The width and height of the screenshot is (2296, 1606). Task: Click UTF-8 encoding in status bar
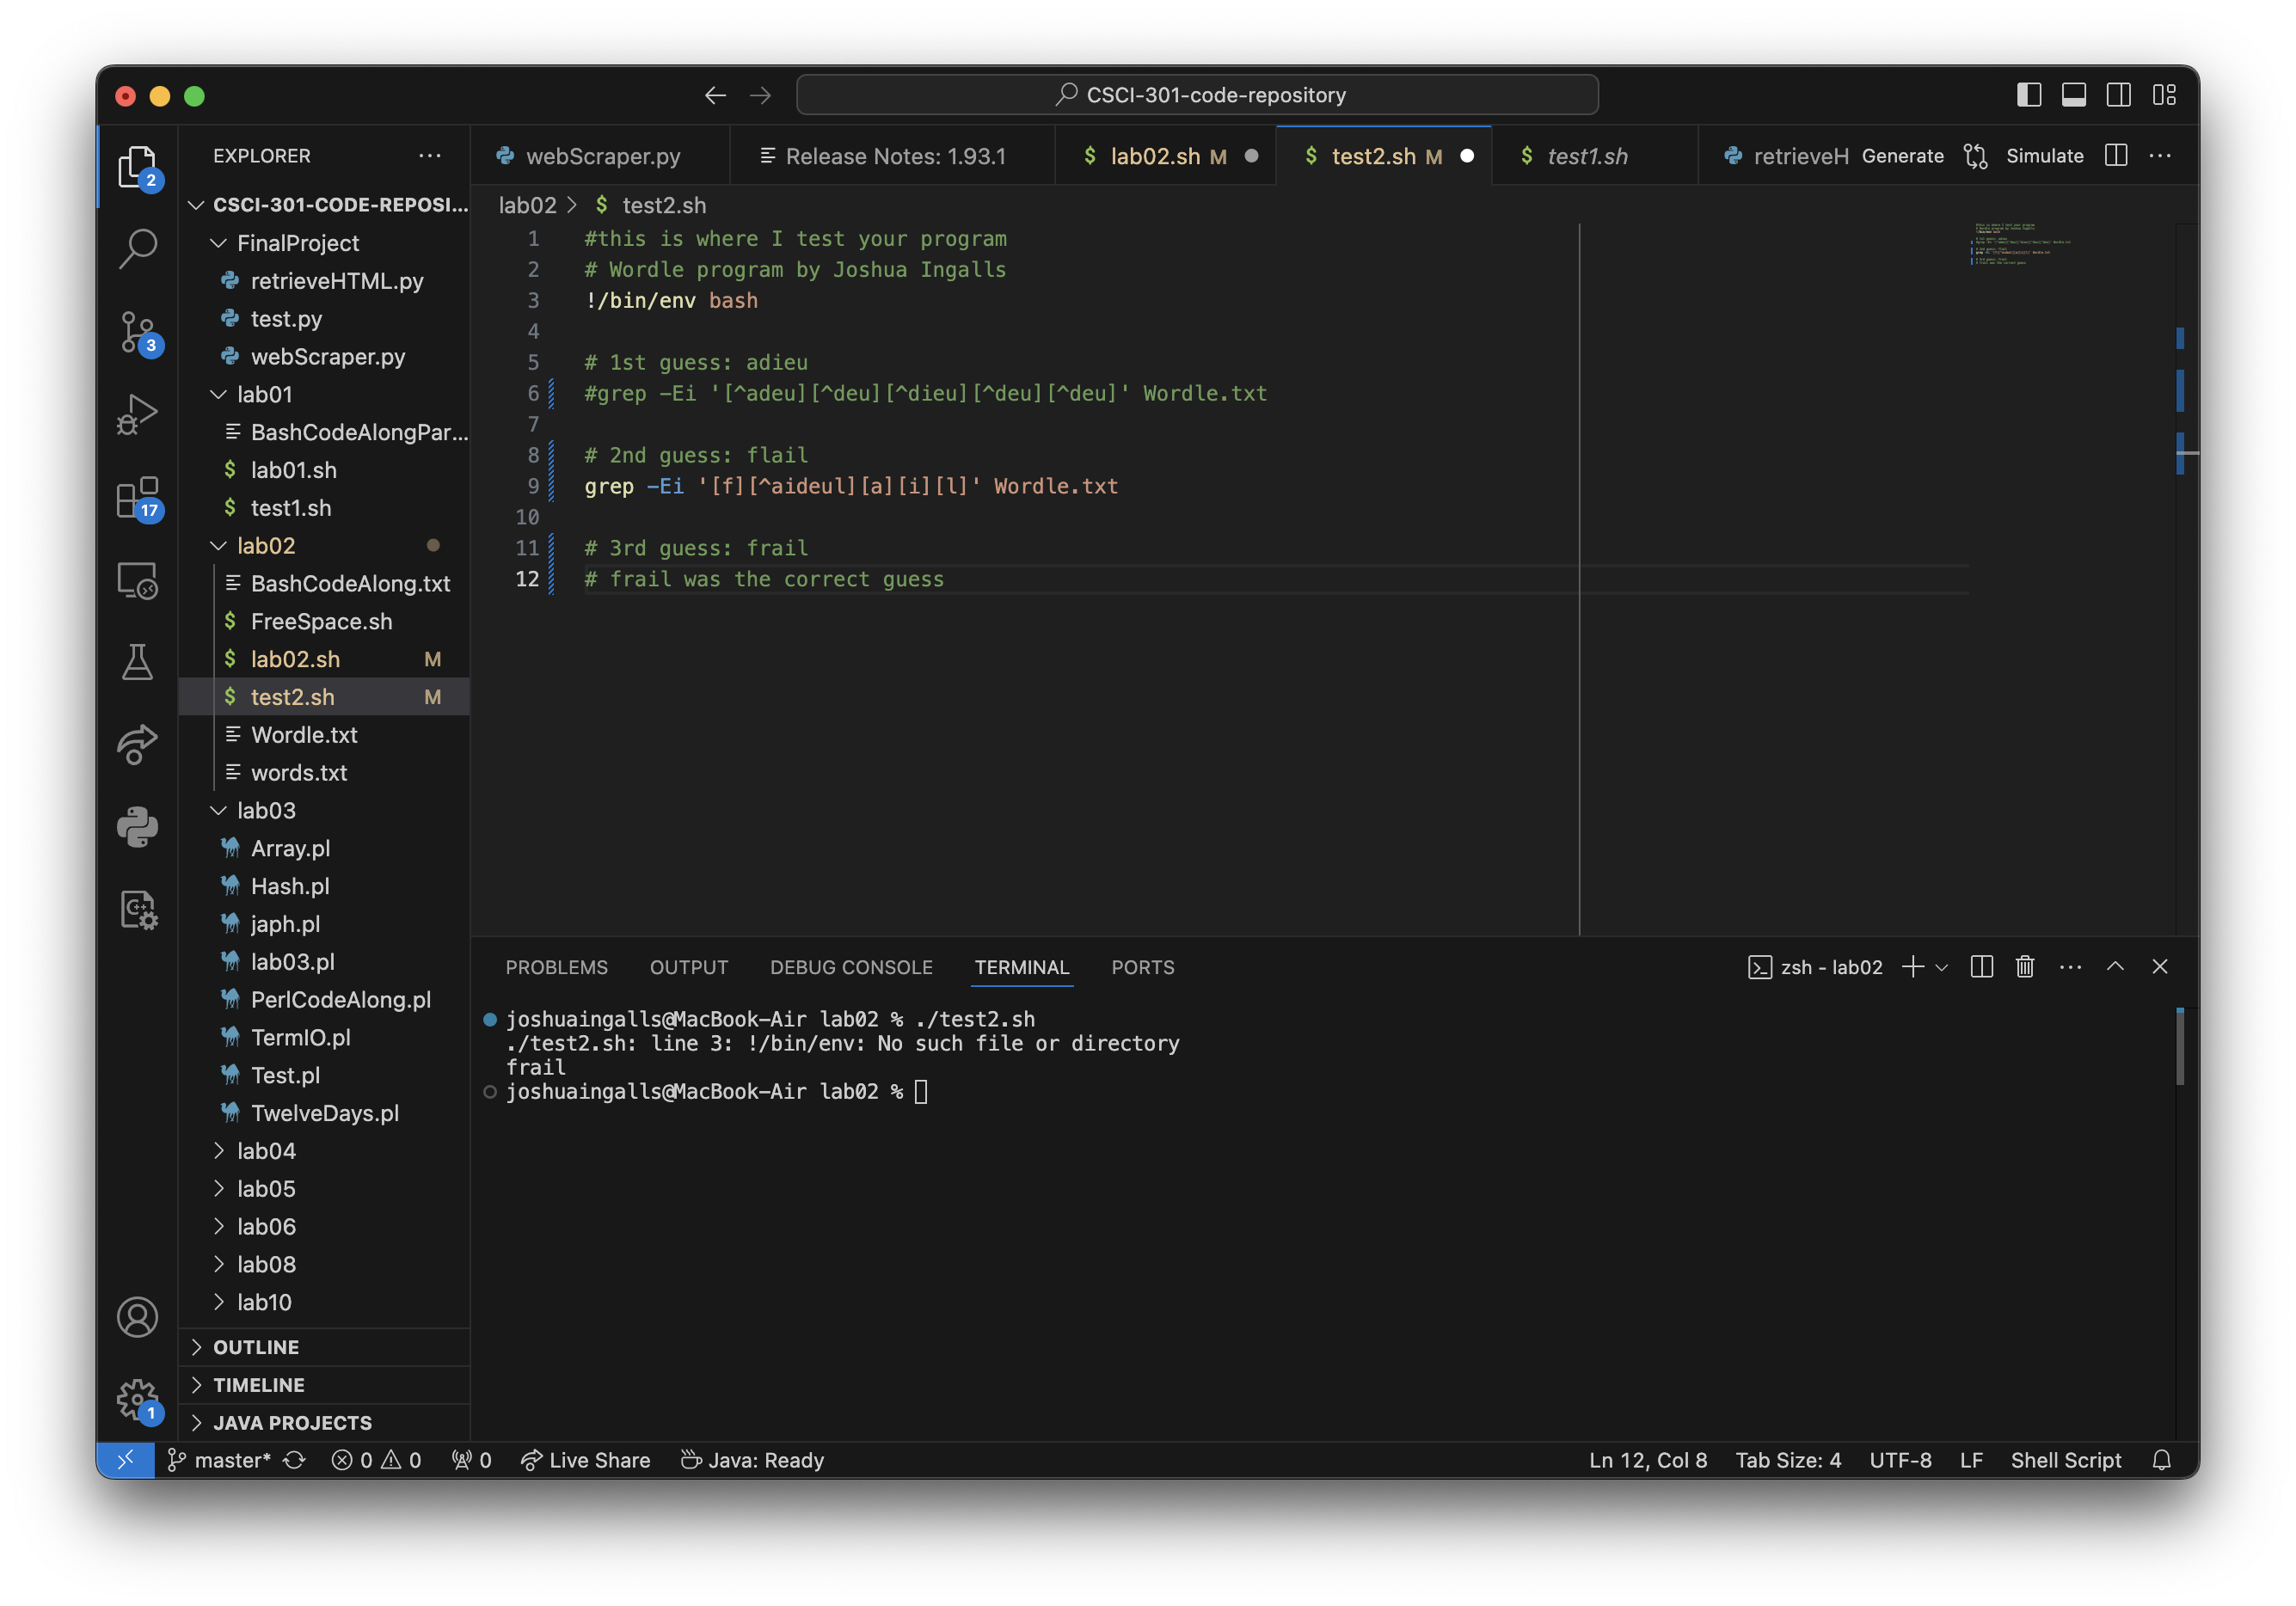click(x=1900, y=1460)
